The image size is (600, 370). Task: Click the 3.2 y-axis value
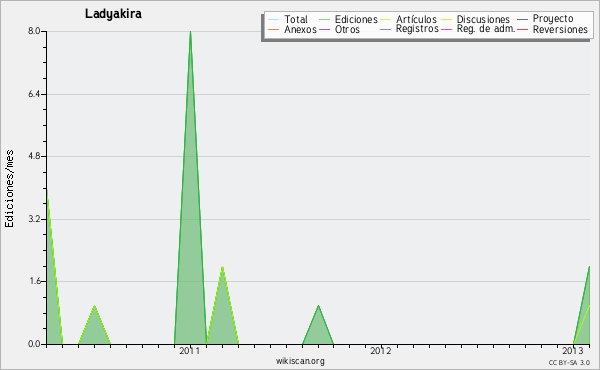[34, 219]
